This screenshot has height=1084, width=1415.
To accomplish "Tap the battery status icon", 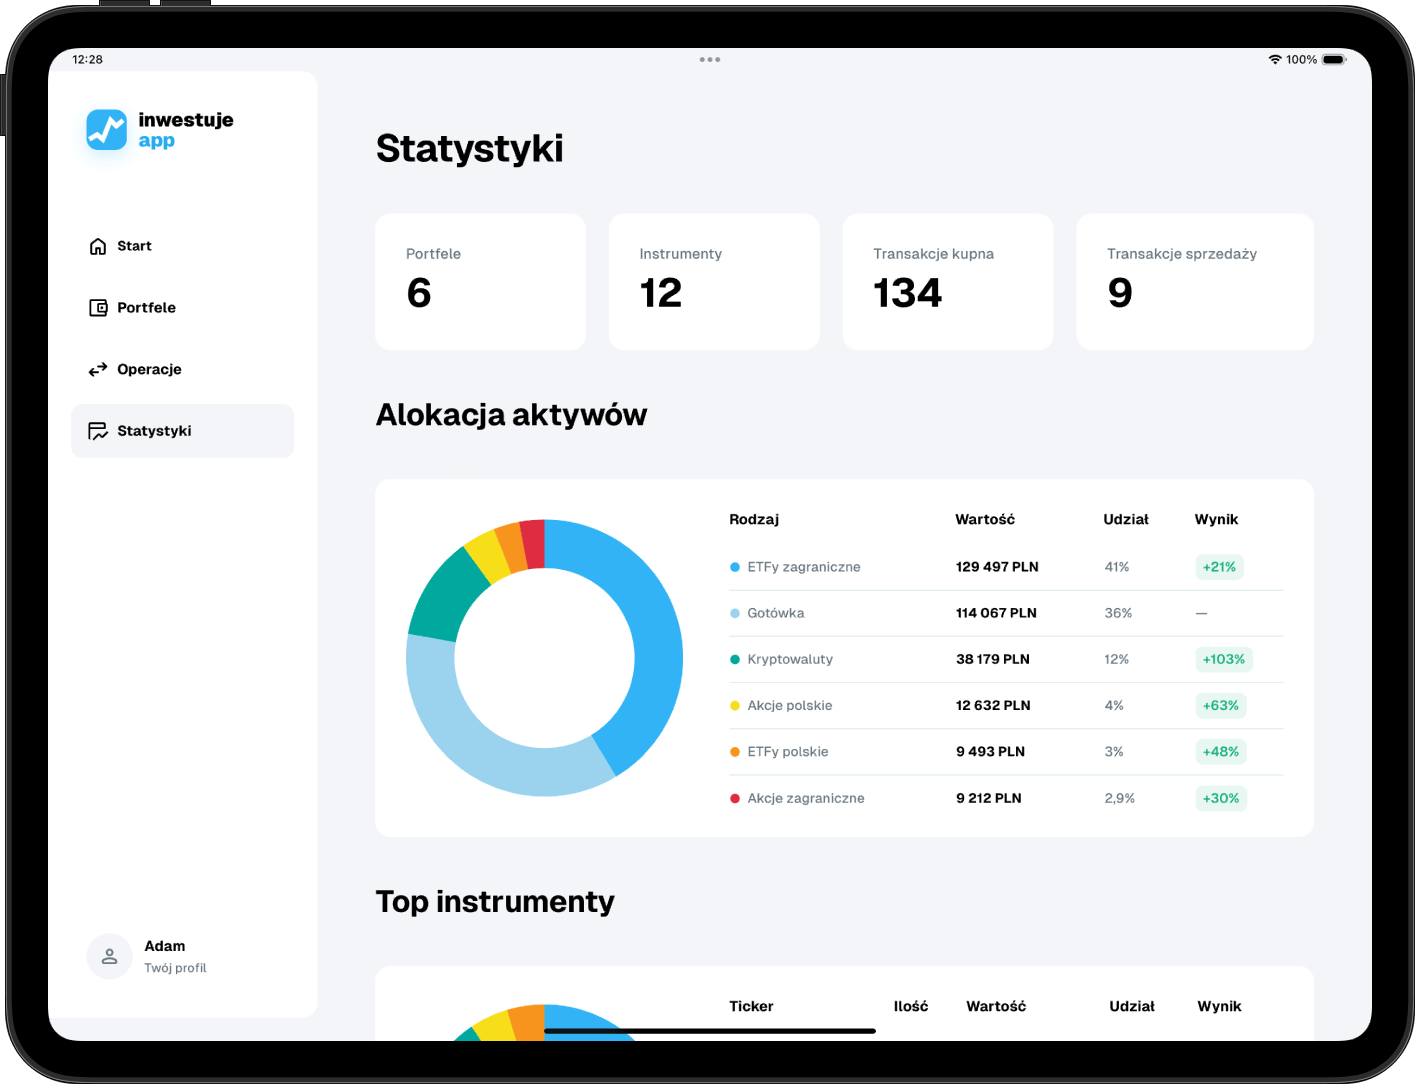I will [1334, 60].
